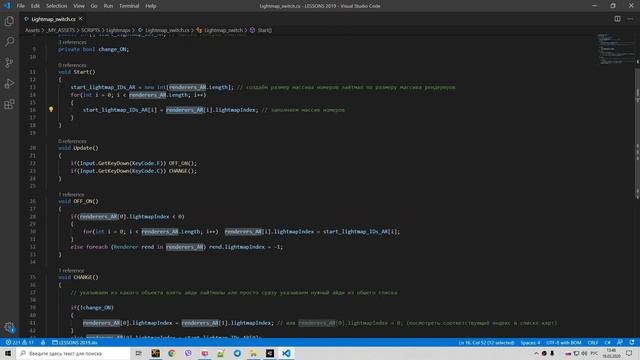Open the Manage gear menu
Viewport: 640px width, 360px height.
click(9, 327)
